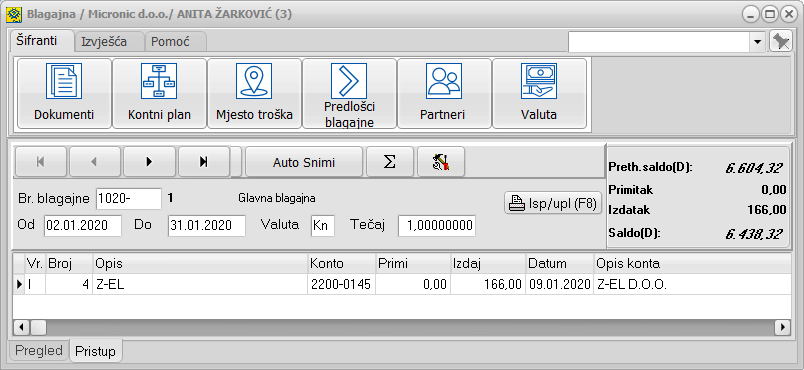Open Kontni plan chart of accounts
The height and width of the screenshot is (370, 804).
pyautogui.click(x=159, y=93)
